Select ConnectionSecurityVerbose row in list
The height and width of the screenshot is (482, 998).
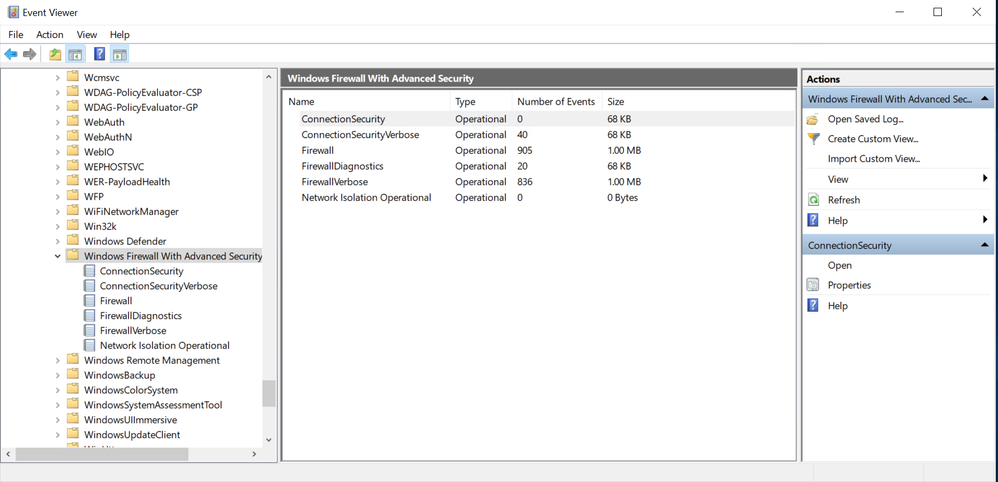tap(538, 135)
